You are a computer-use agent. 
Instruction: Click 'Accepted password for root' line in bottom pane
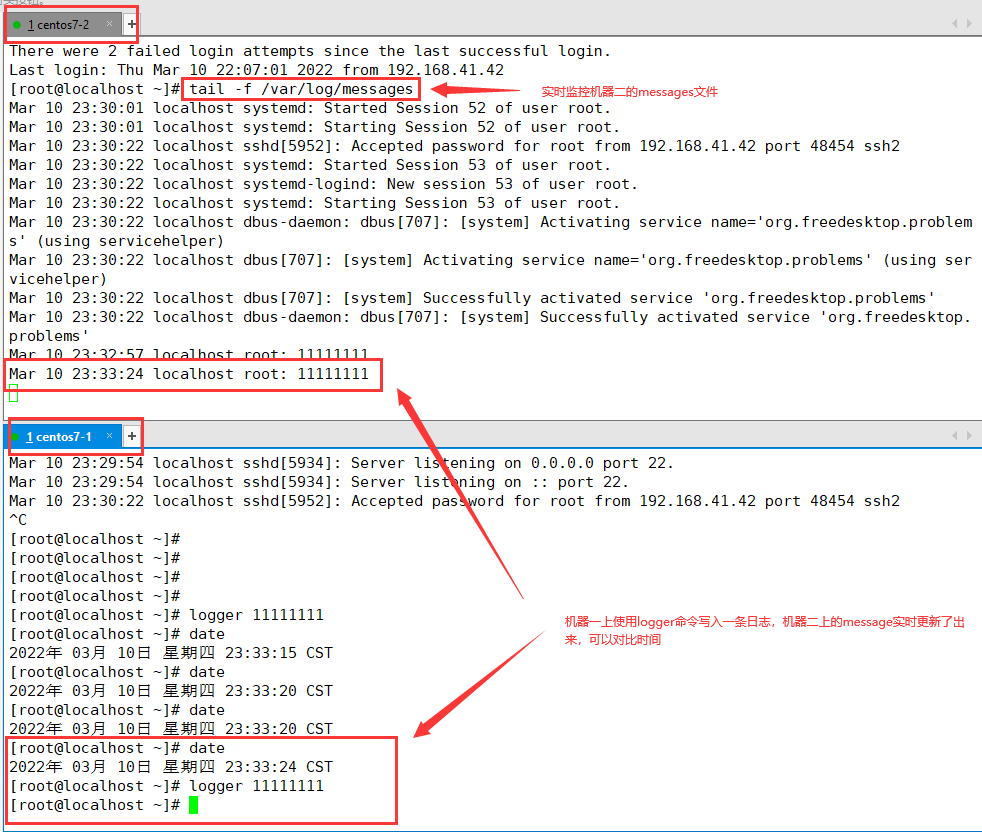[454, 501]
